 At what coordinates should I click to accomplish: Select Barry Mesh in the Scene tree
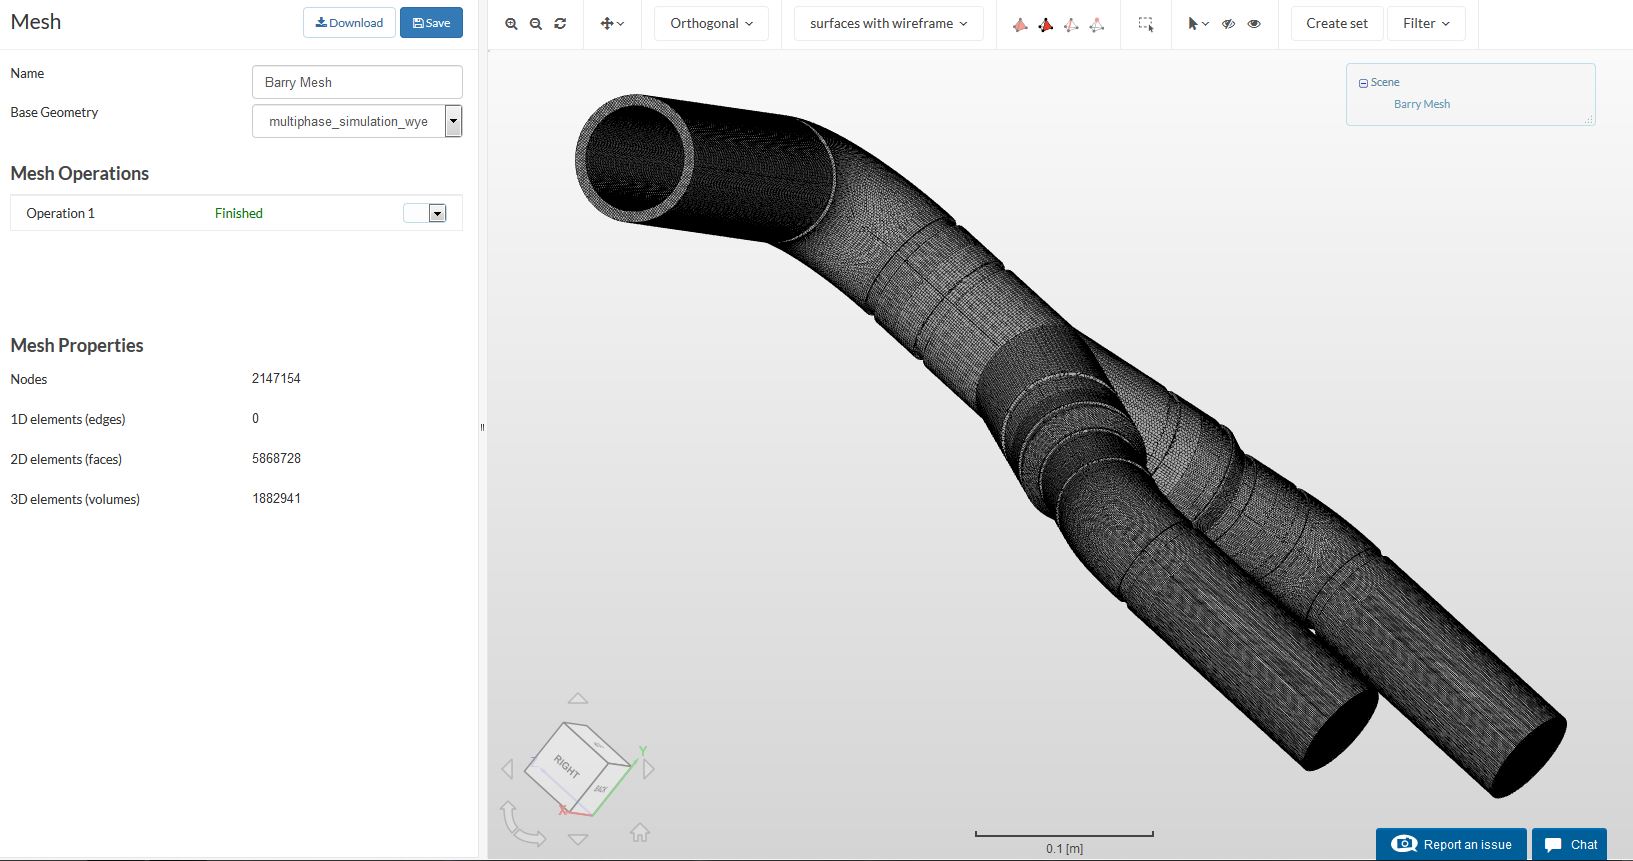point(1421,104)
